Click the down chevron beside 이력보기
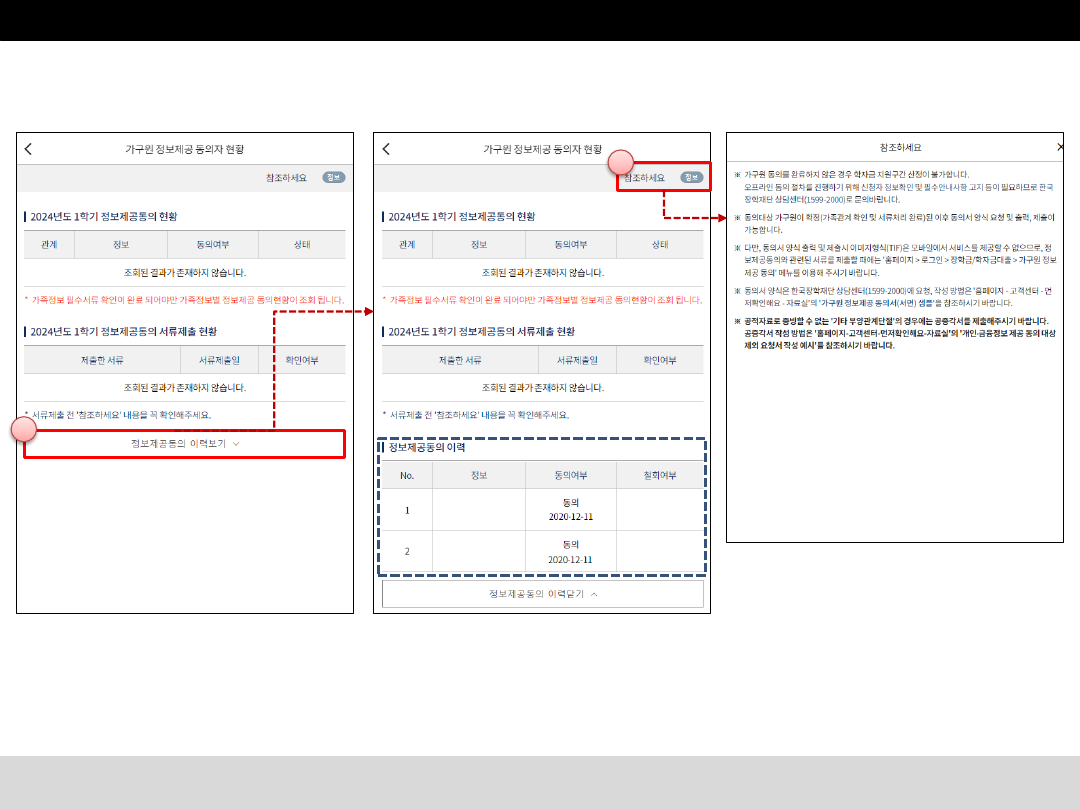 coord(236,443)
